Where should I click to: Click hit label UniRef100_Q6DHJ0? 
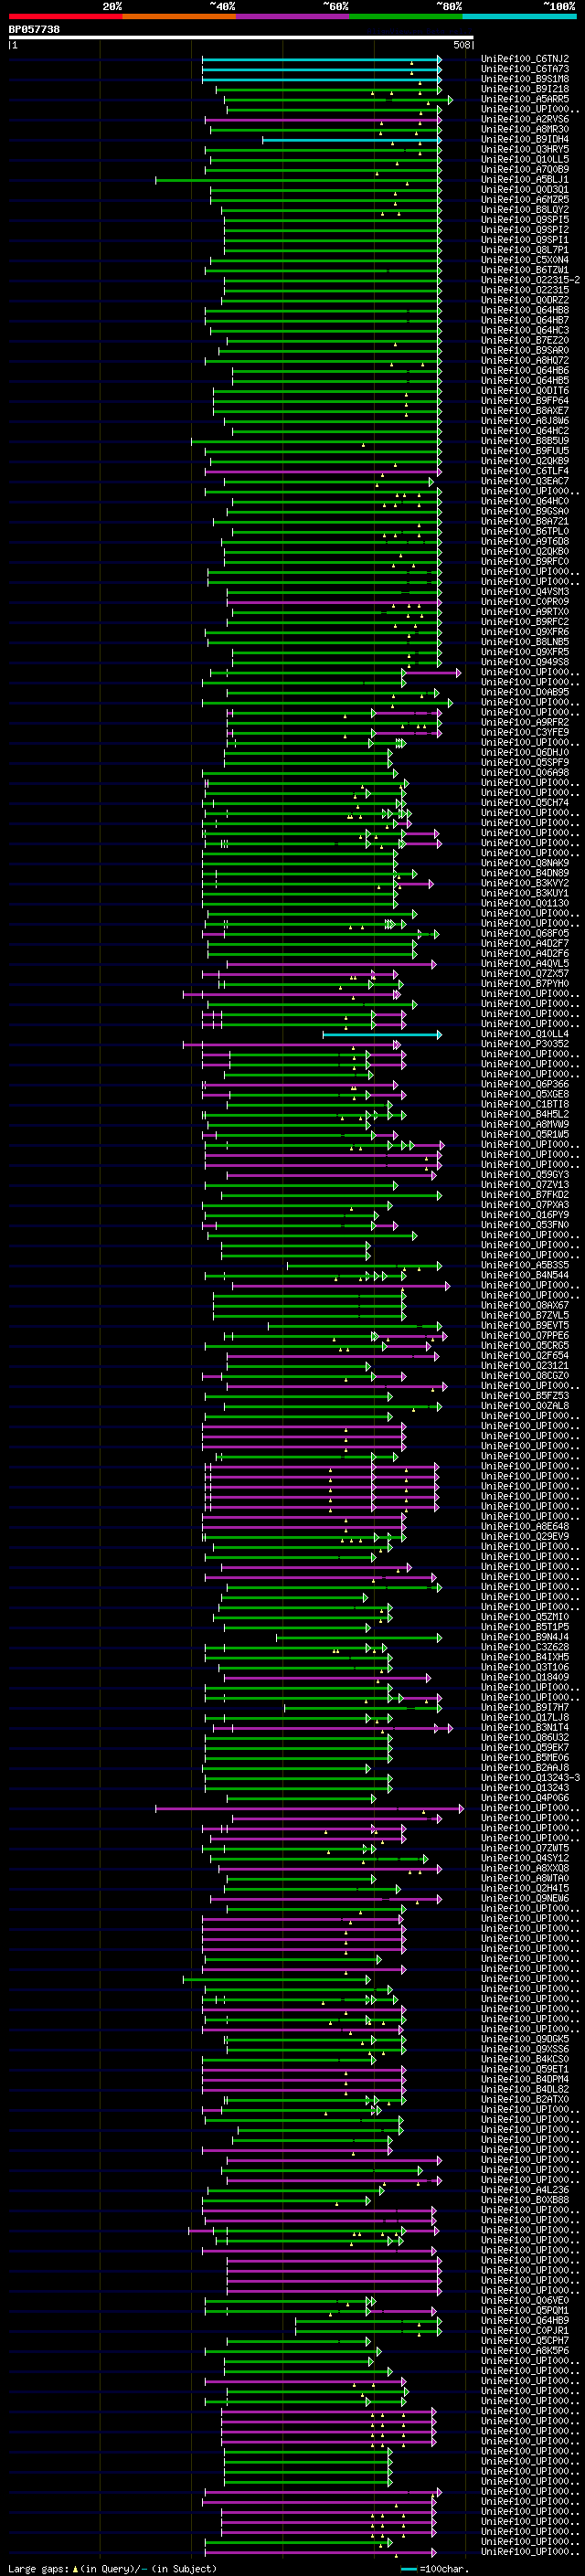point(525,753)
